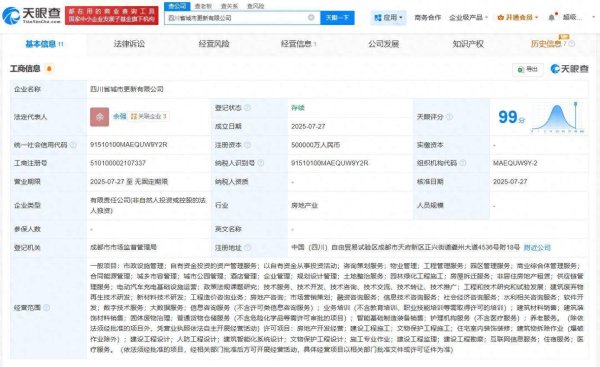Viewport: 600px width, 367px height.
Task: Switch to the 查关系 search tab
Action: 229,6
